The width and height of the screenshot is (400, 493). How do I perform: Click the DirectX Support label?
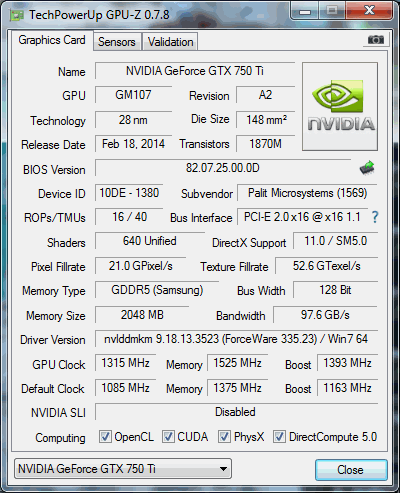coord(249,243)
